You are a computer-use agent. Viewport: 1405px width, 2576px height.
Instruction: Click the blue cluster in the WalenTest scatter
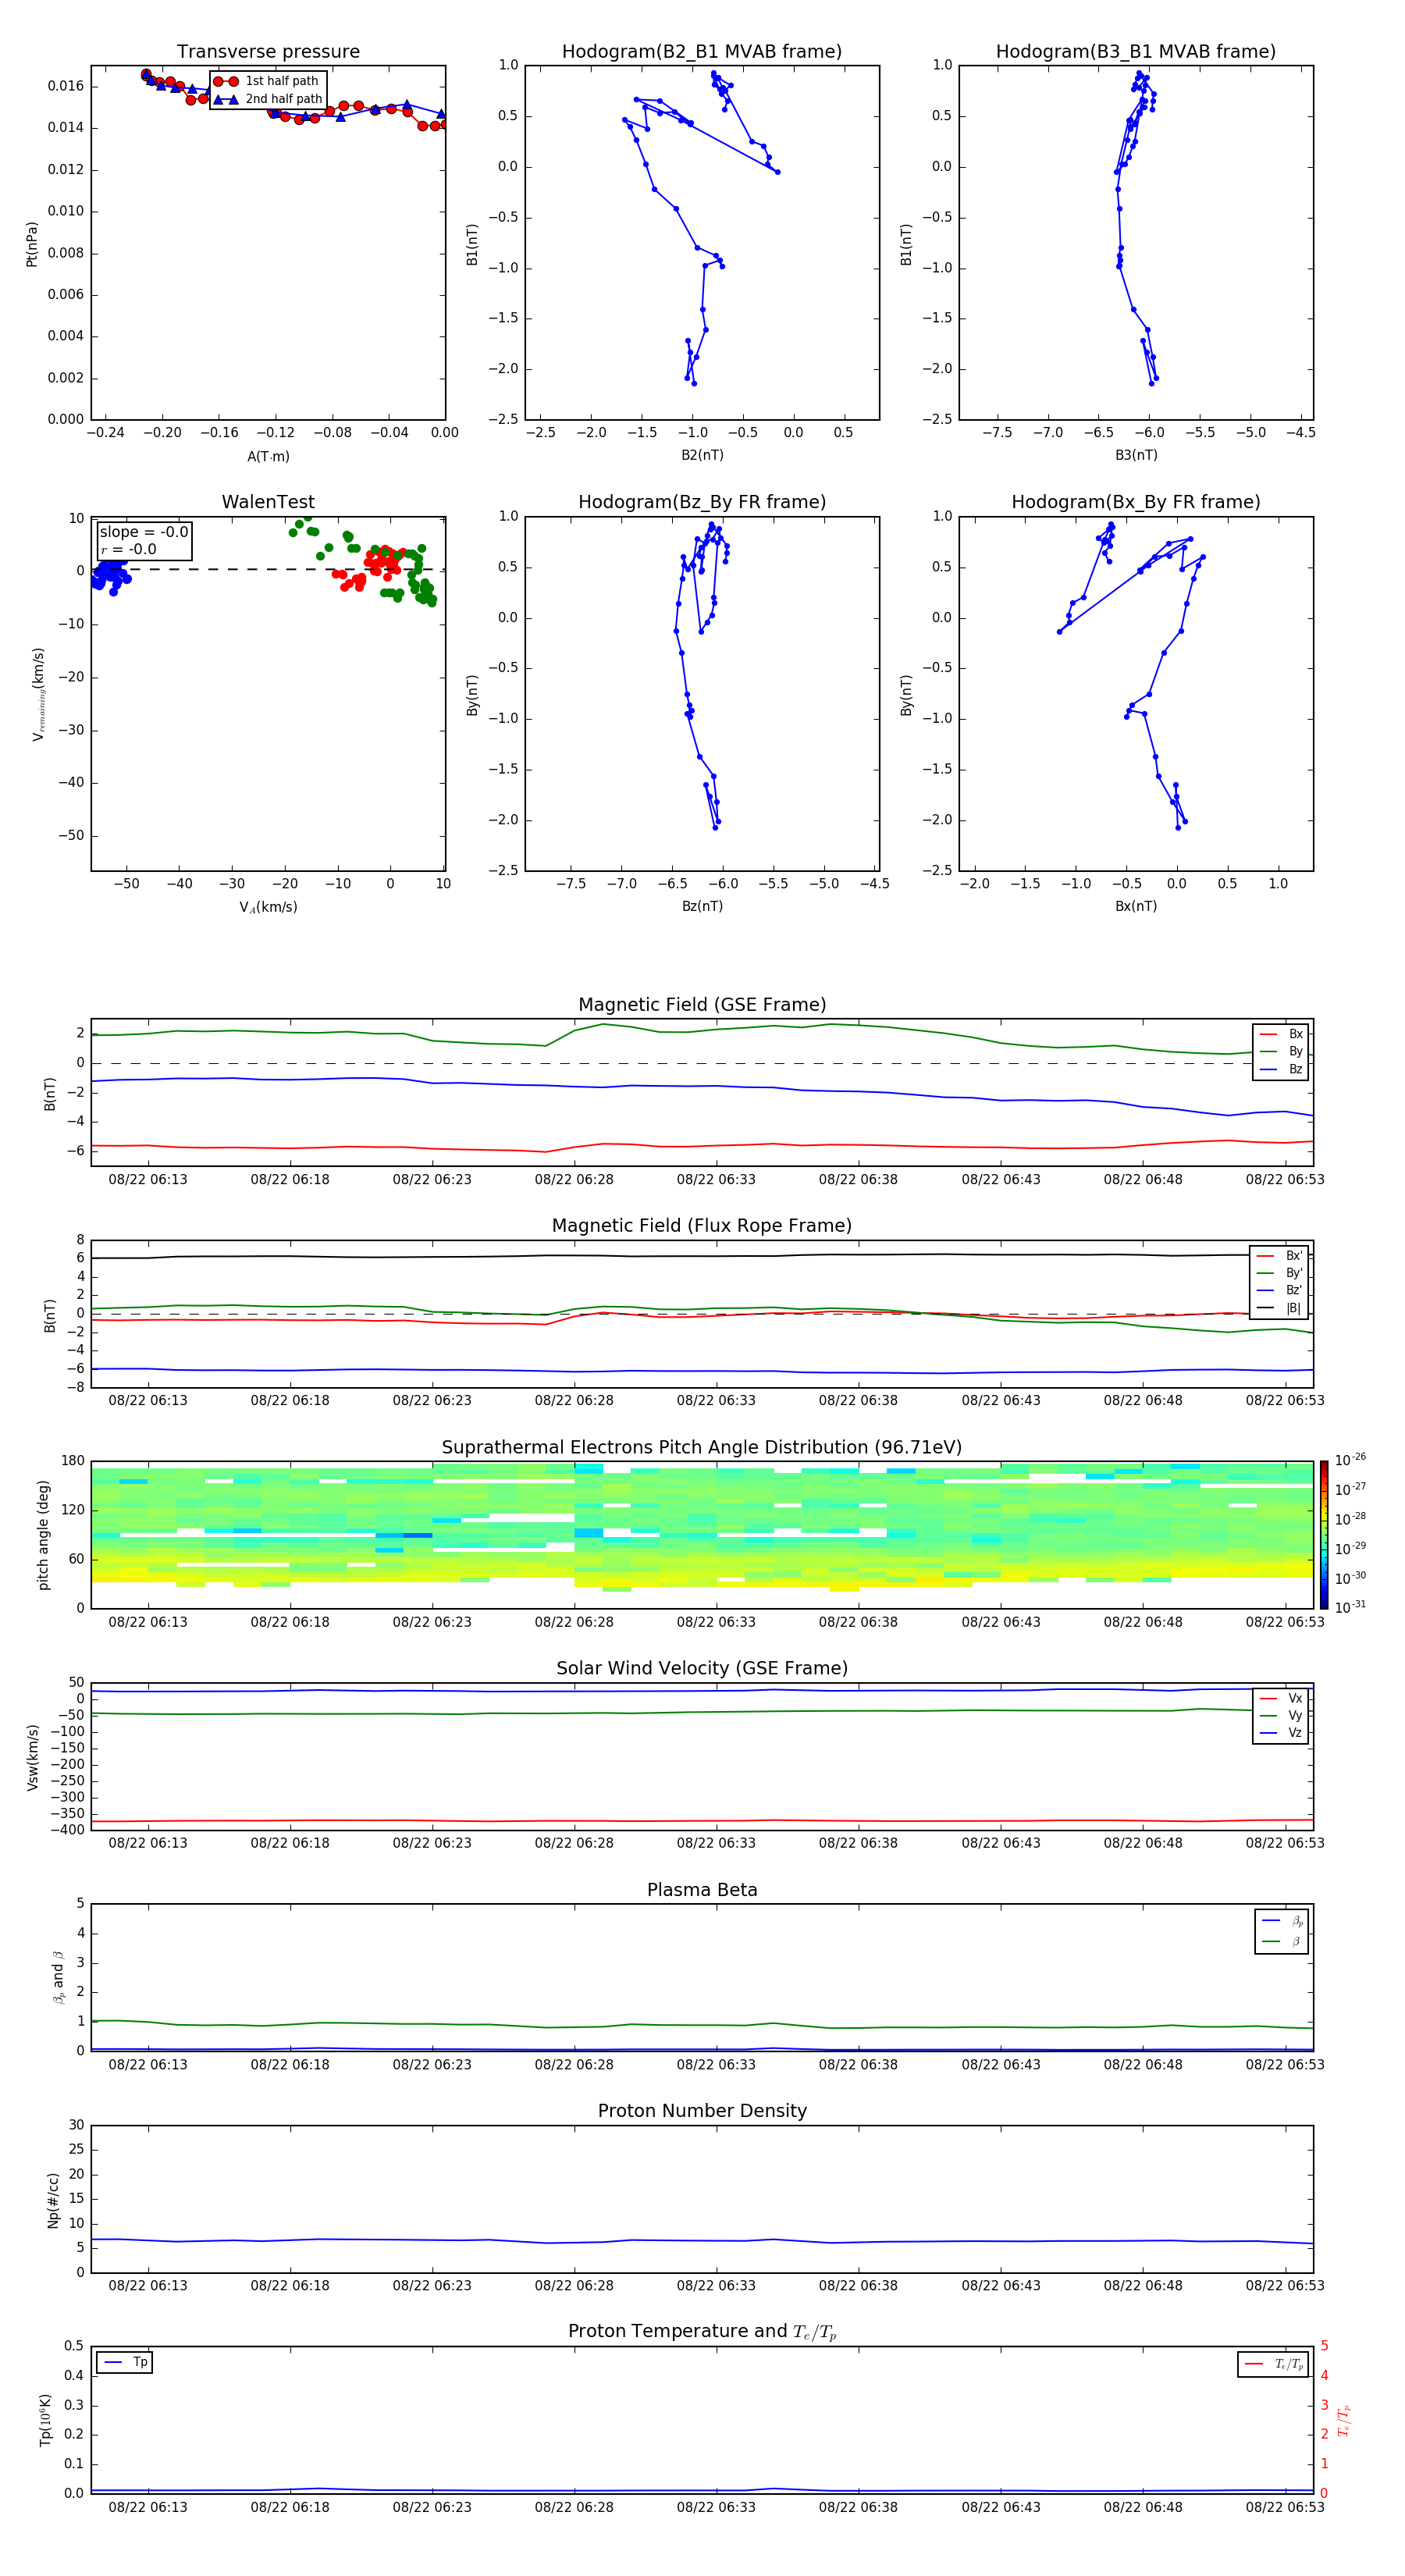pos(110,575)
